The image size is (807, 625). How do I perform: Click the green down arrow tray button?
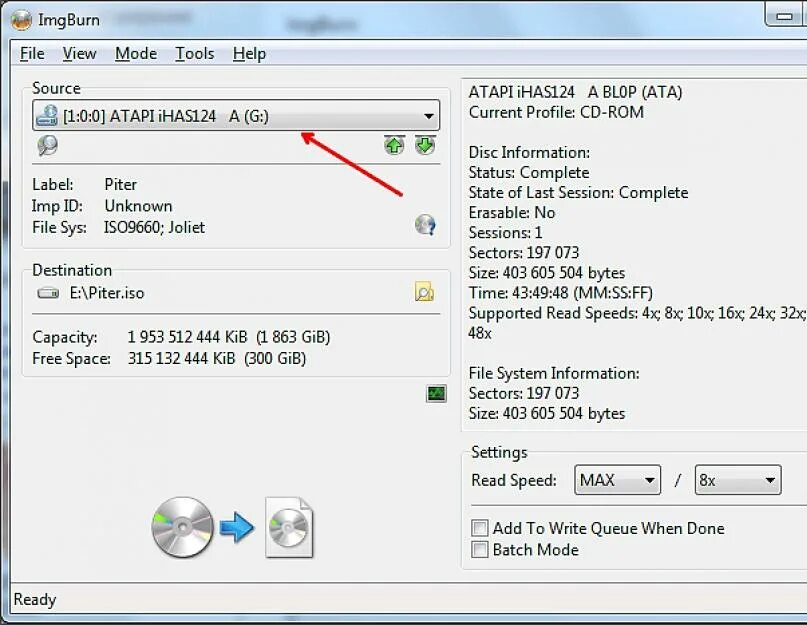pyautogui.click(x=425, y=145)
